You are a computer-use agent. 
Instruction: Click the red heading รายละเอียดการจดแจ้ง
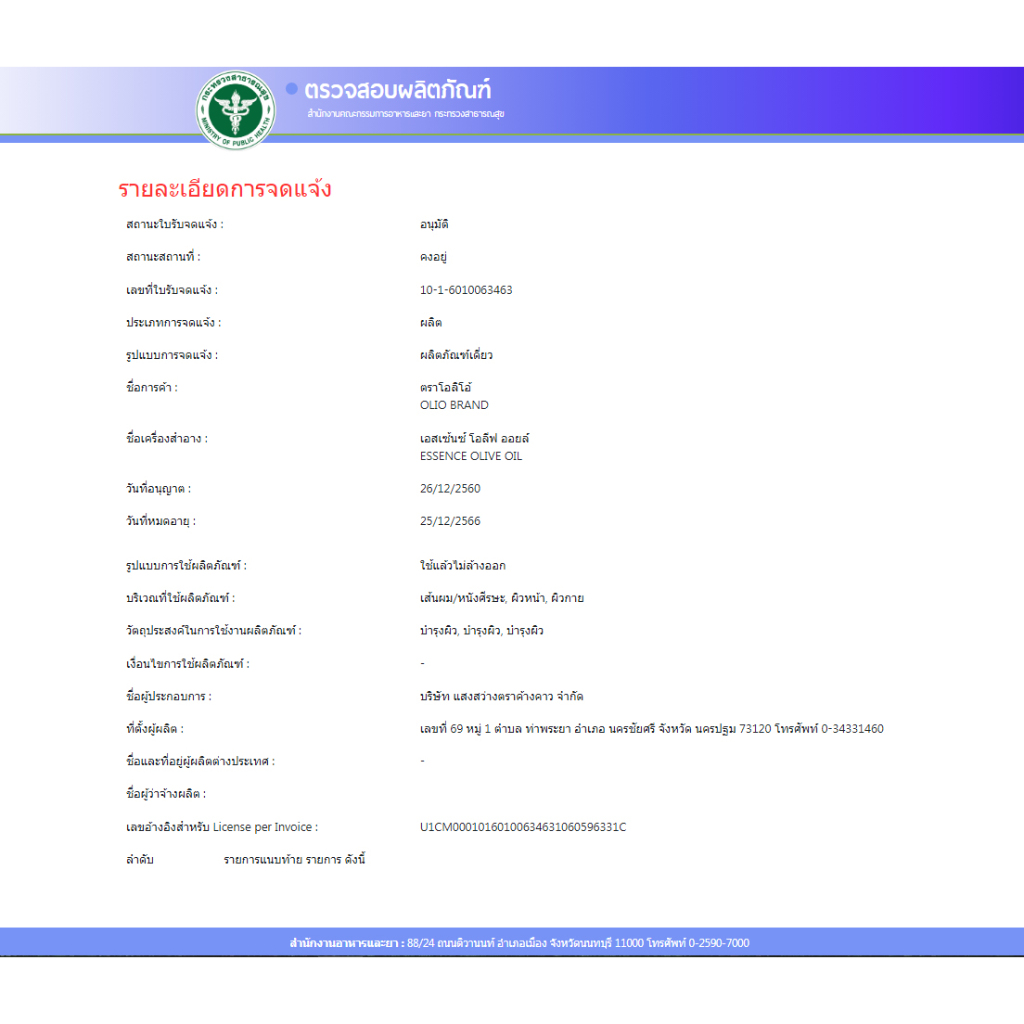(225, 189)
